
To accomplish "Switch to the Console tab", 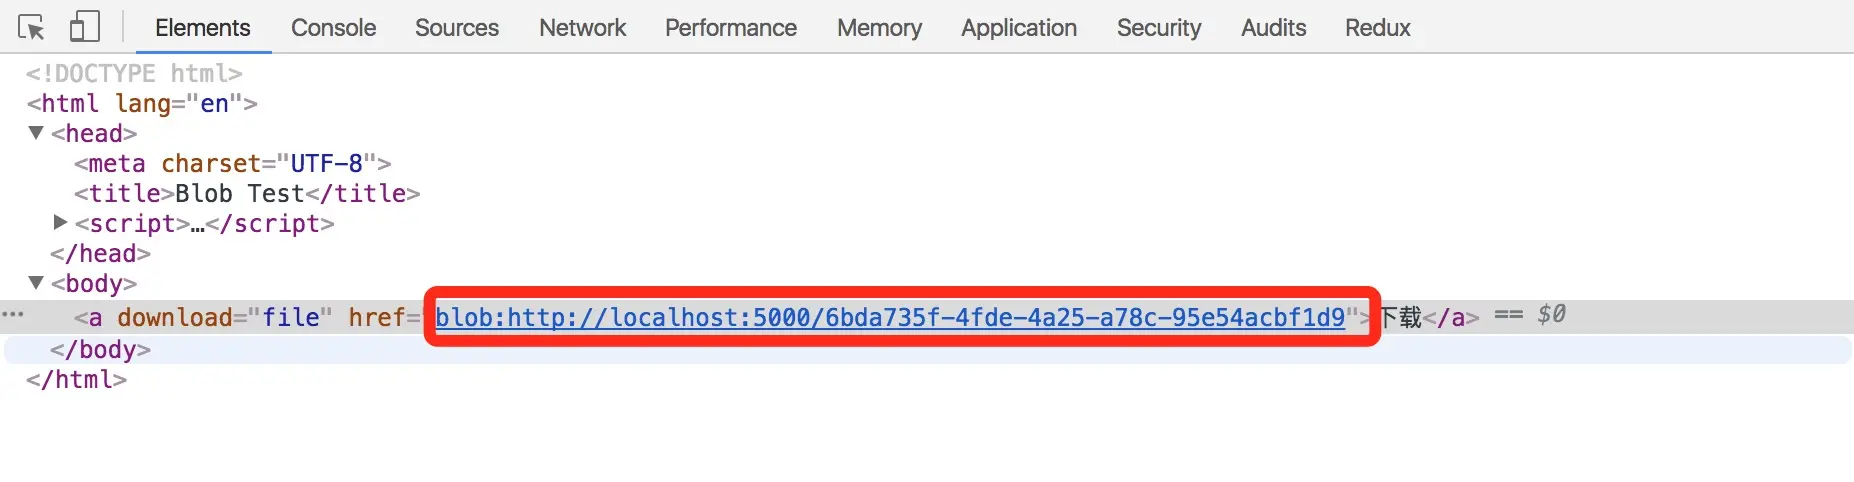I will pyautogui.click(x=333, y=28).
